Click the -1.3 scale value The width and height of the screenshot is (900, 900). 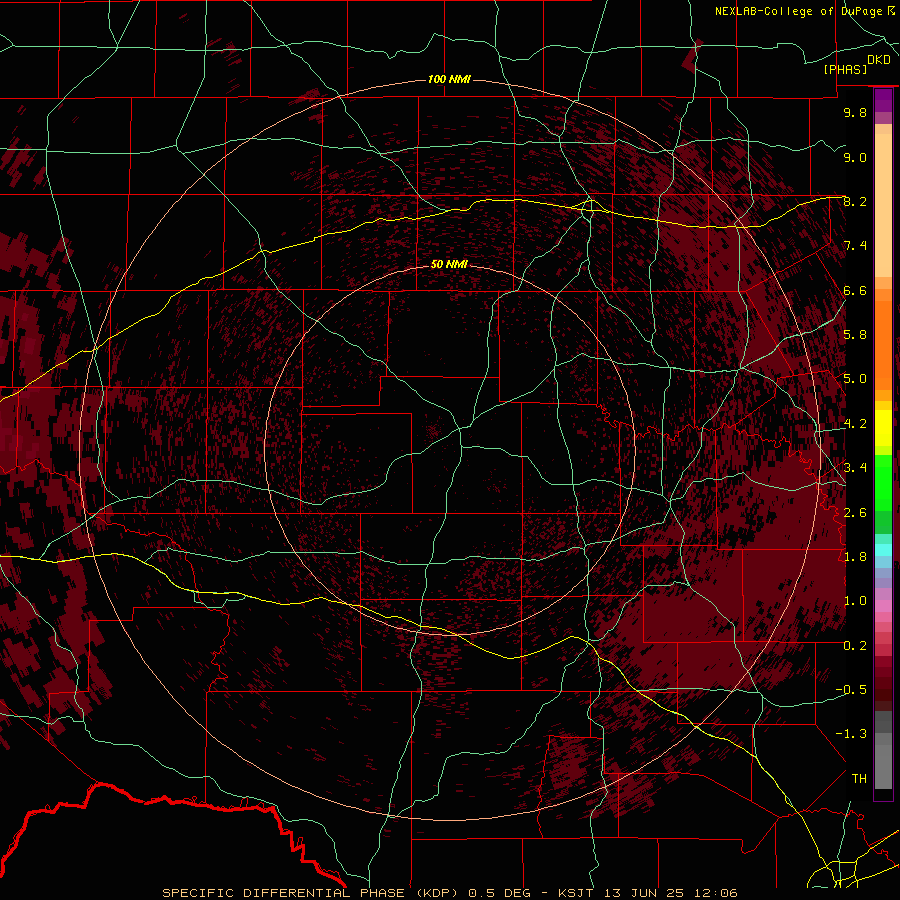click(x=851, y=734)
